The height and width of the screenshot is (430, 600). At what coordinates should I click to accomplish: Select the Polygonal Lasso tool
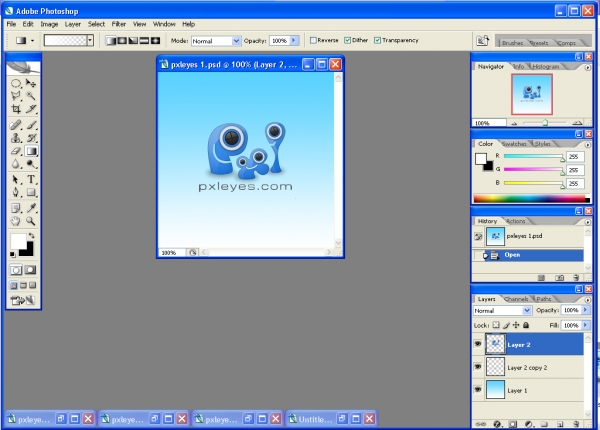pos(16,96)
